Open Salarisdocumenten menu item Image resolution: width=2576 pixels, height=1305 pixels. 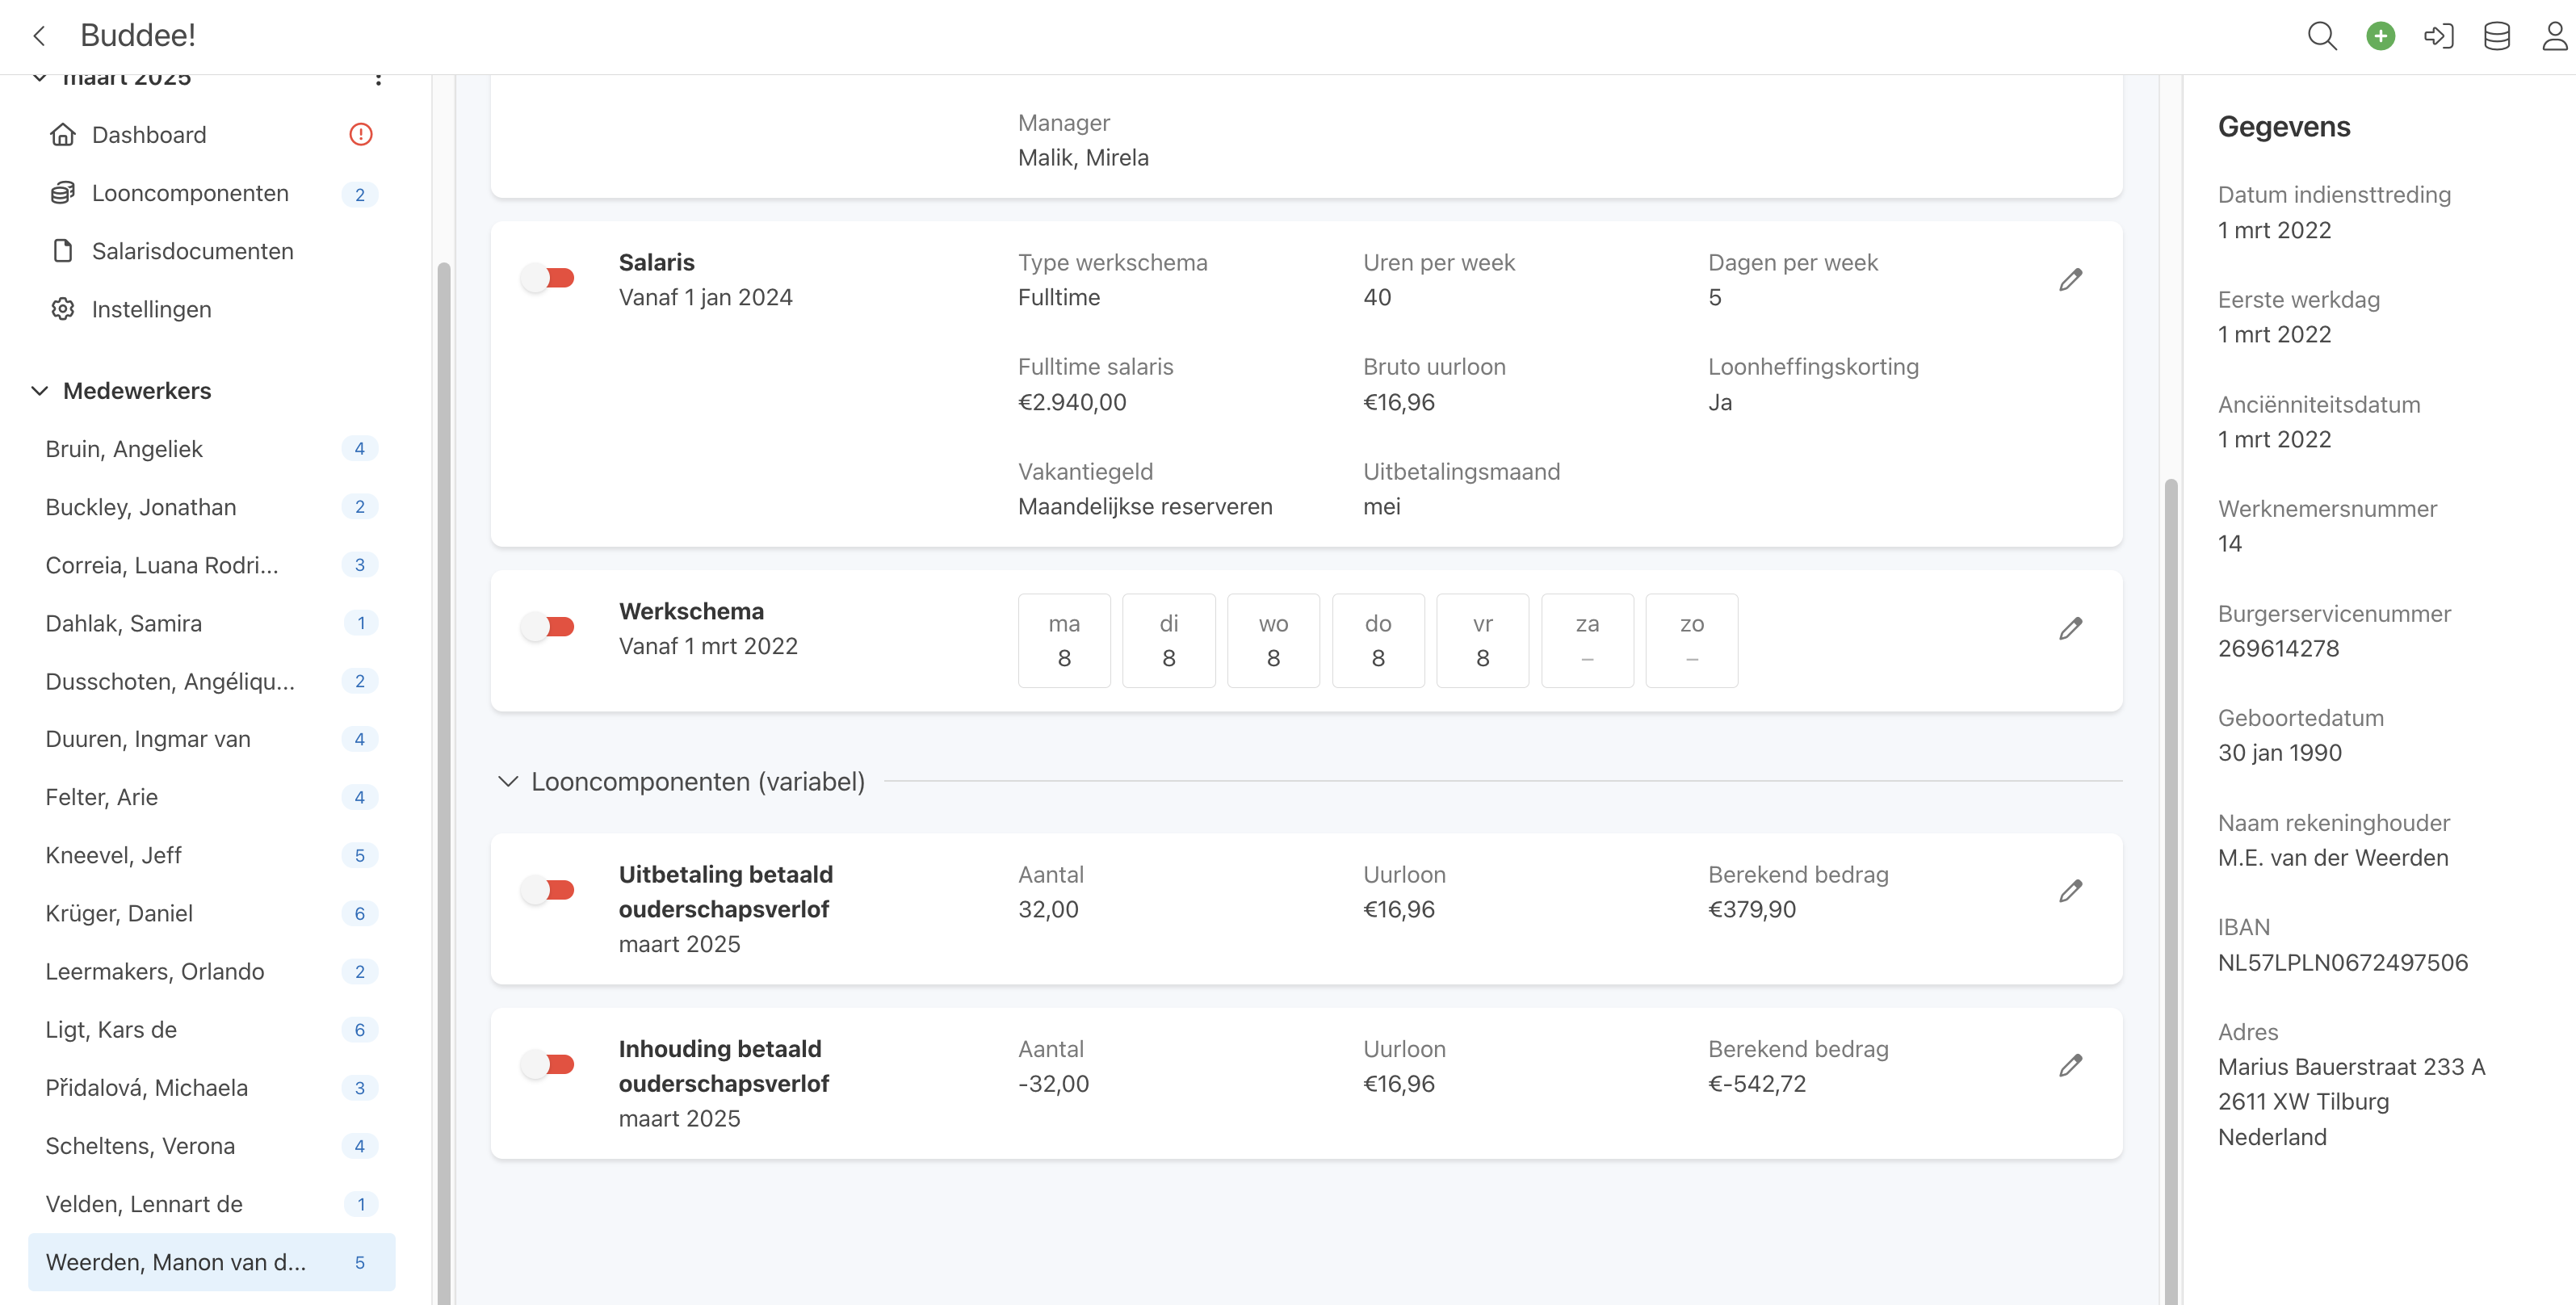(x=192, y=251)
